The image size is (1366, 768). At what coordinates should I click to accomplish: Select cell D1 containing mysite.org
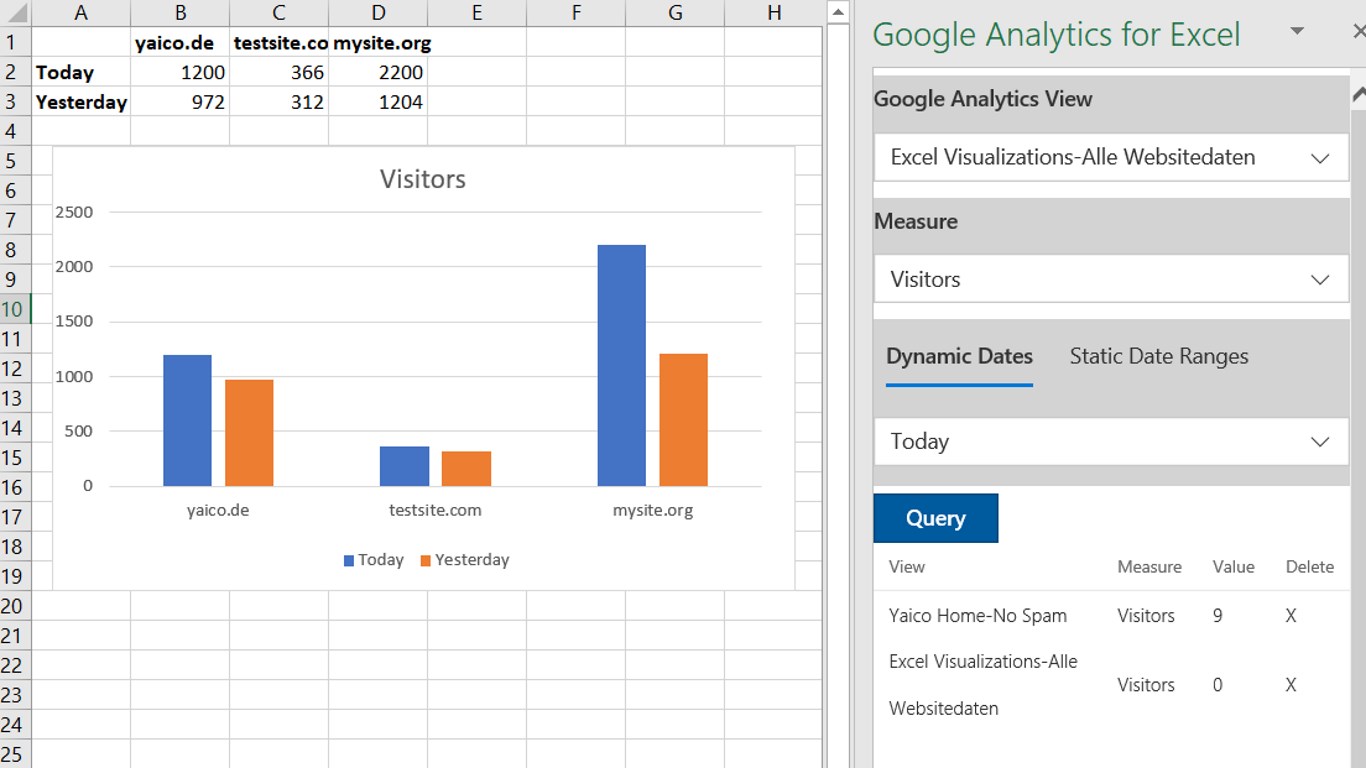point(378,43)
